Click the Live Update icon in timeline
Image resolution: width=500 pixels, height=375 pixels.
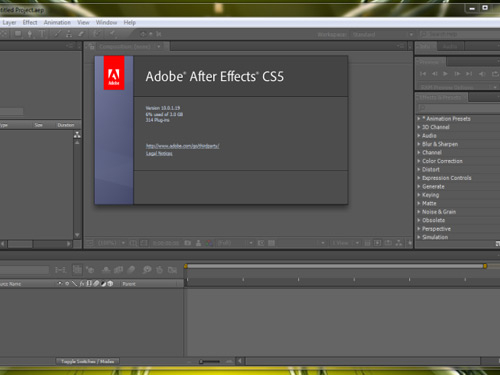click(77, 269)
